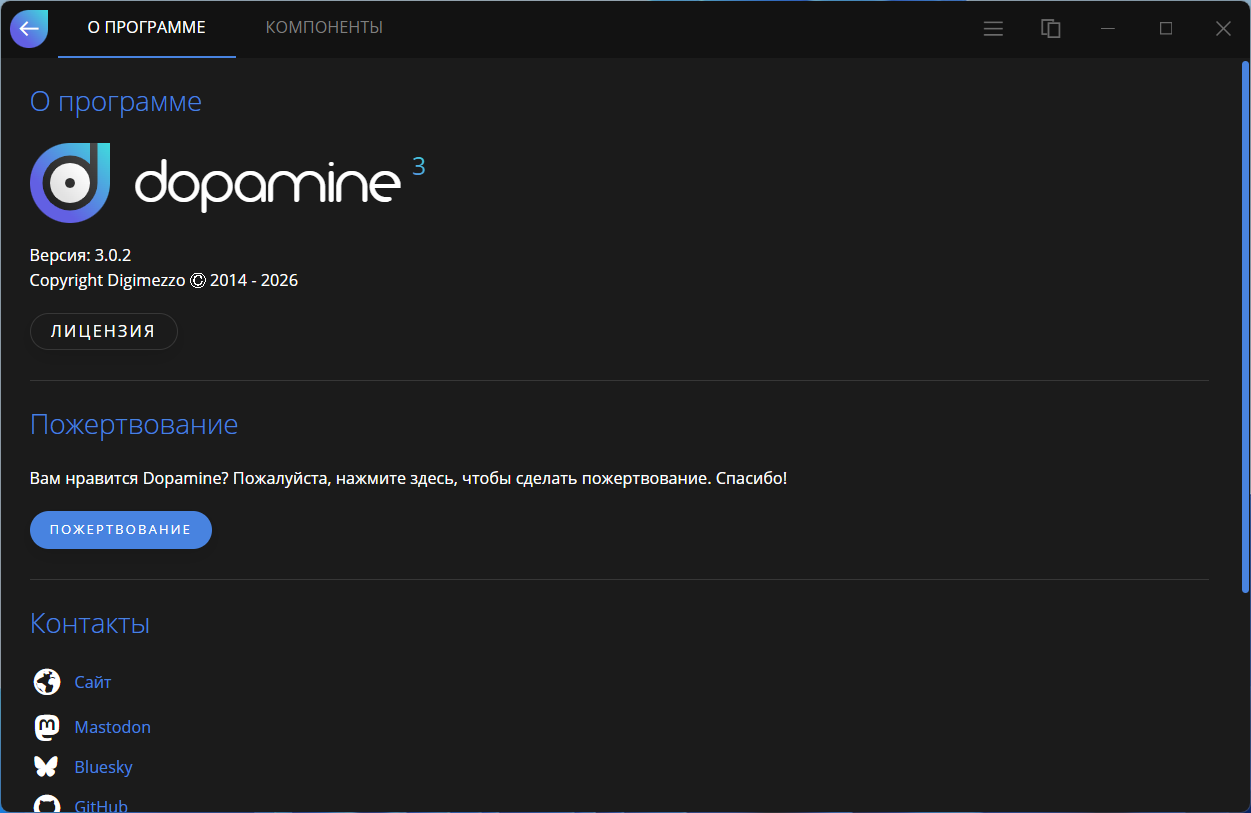This screenshot has height=813, width=1251.
Task: Click the Пожертвование section heading
Action: point(134,424)
